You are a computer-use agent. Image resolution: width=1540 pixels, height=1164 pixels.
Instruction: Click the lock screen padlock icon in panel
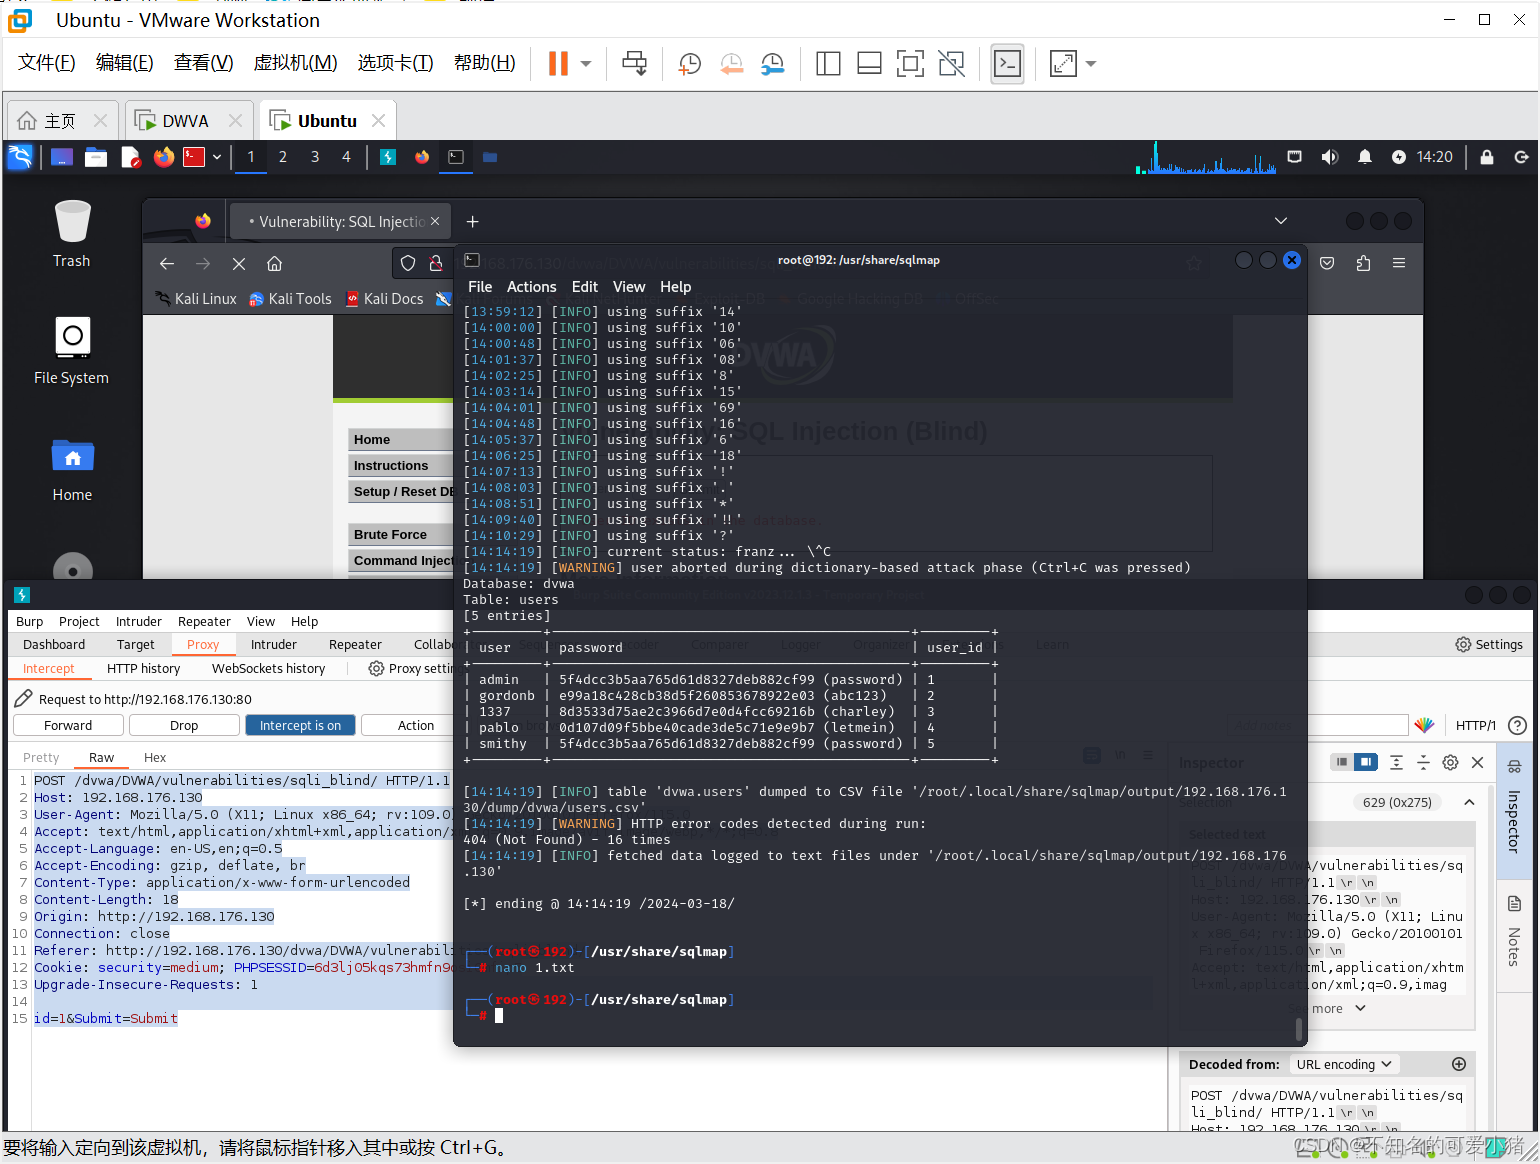(x=1487, y=157)
